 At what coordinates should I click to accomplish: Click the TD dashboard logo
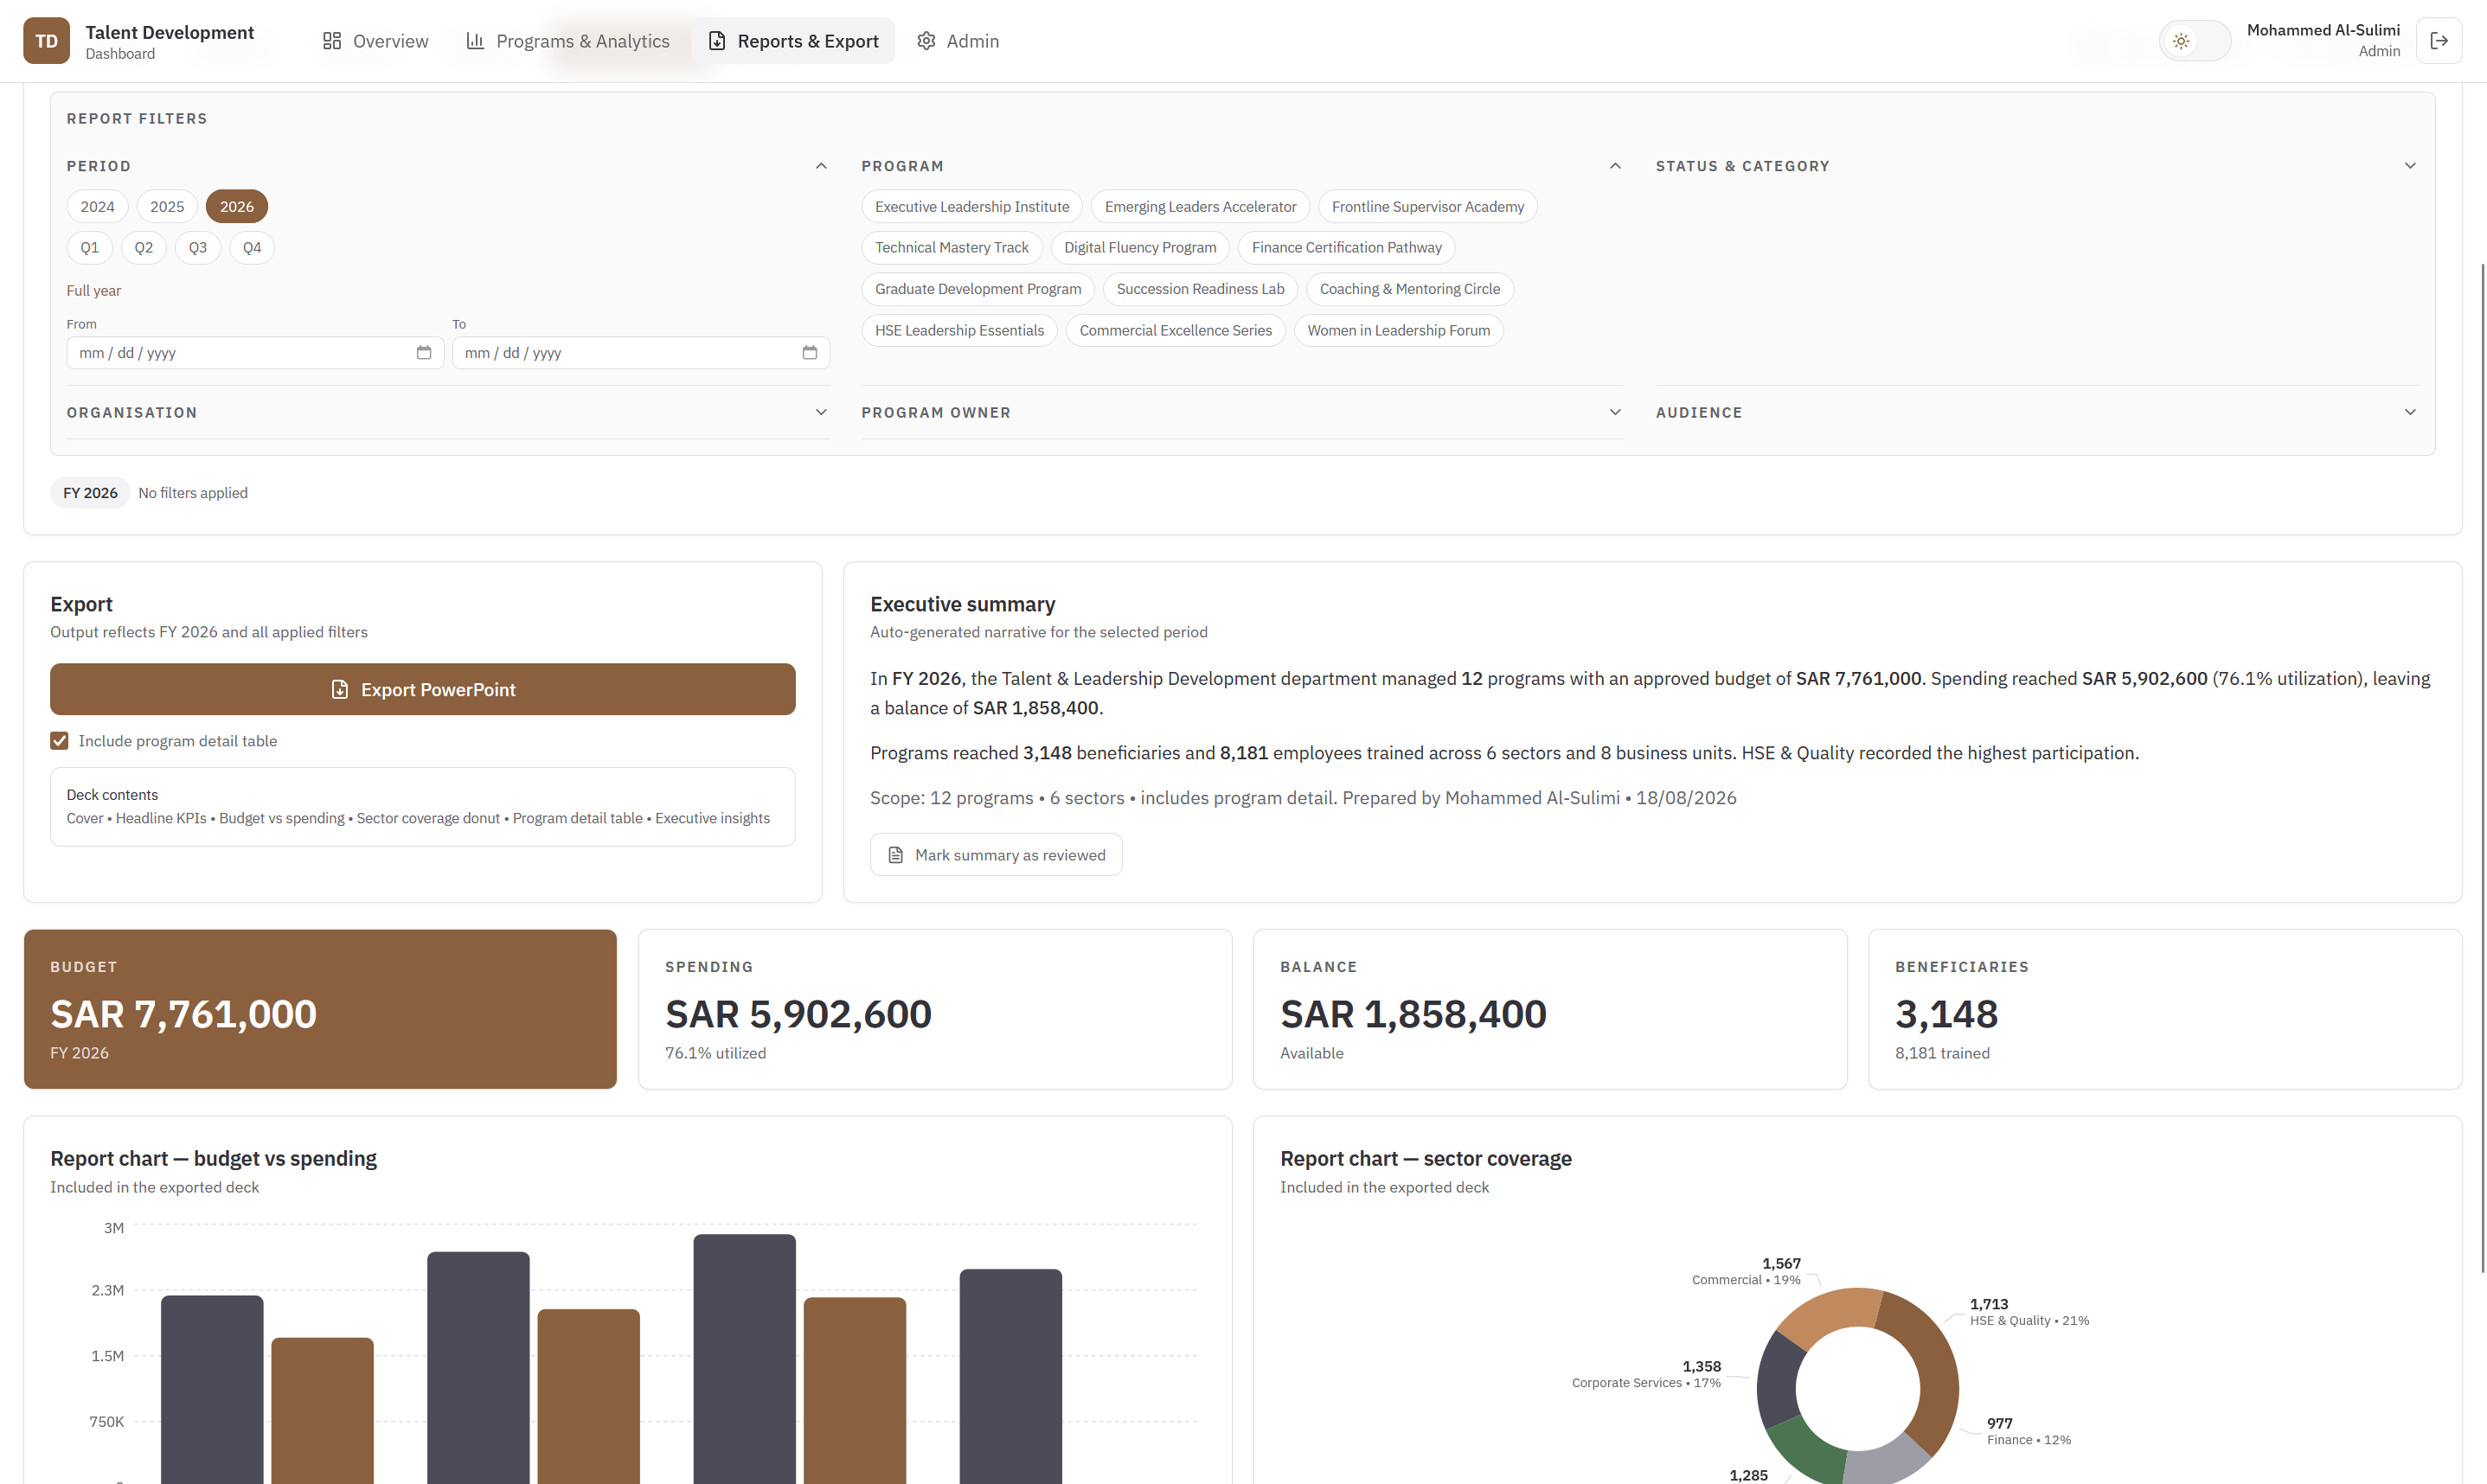[46, 41]
